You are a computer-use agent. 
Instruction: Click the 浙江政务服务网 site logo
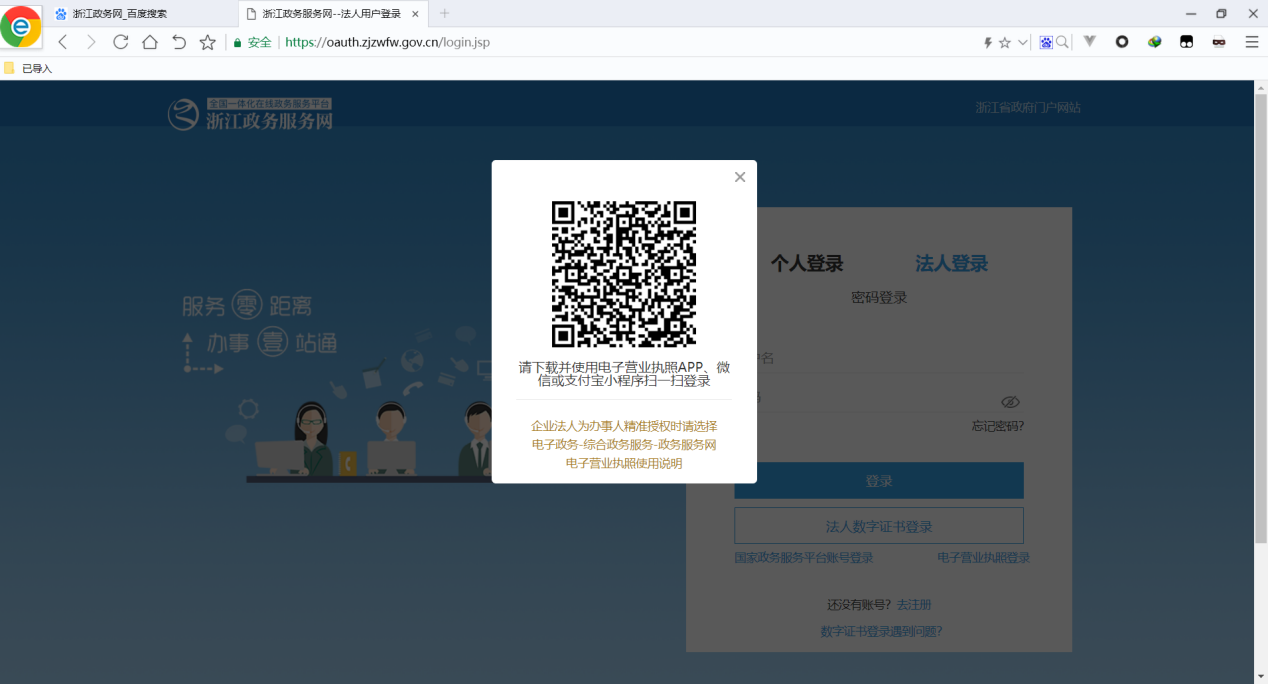tap(250, 114)
